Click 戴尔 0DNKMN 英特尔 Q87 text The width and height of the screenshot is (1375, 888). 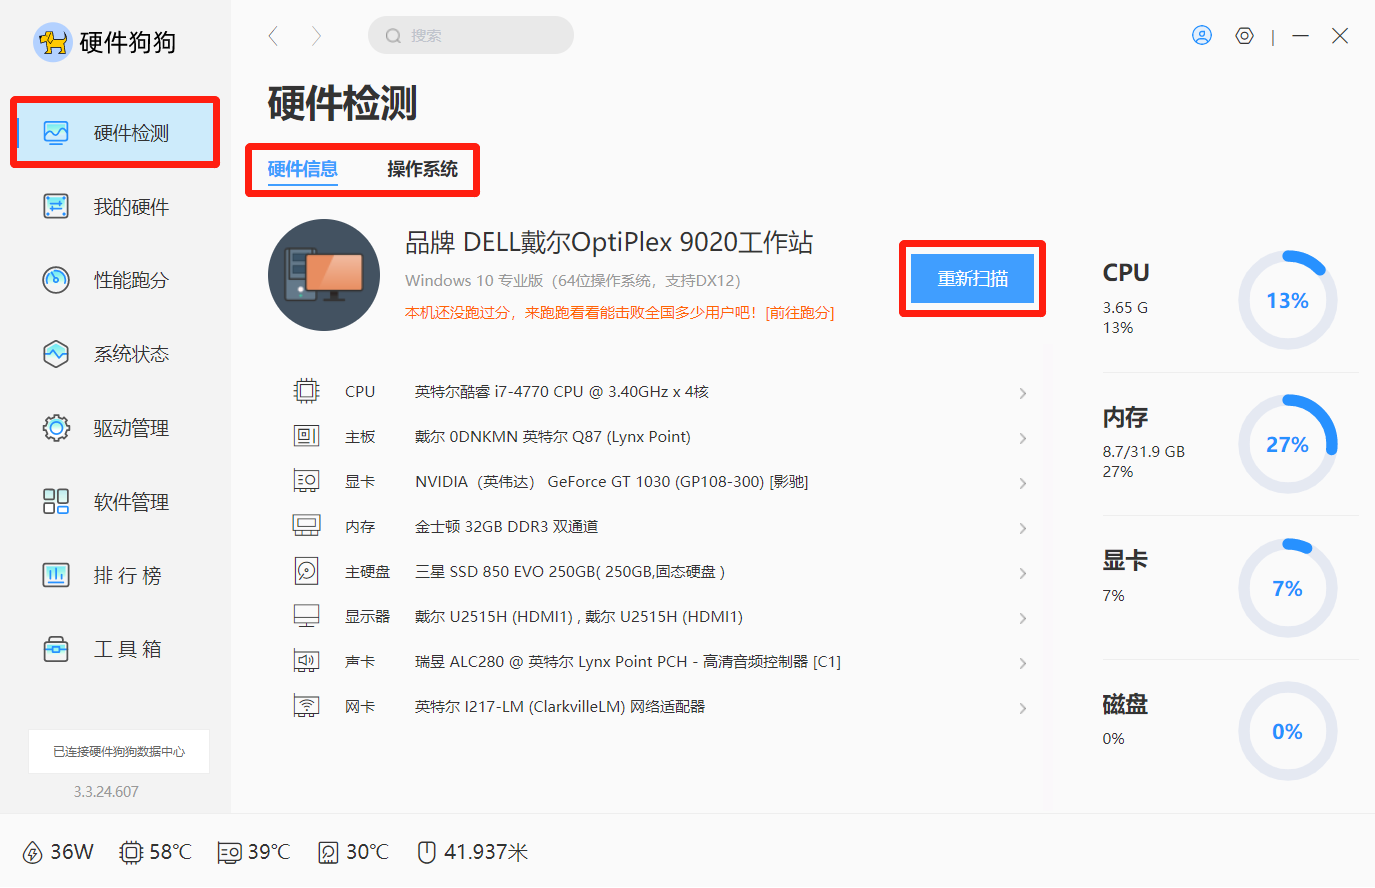tap(553, 436)
